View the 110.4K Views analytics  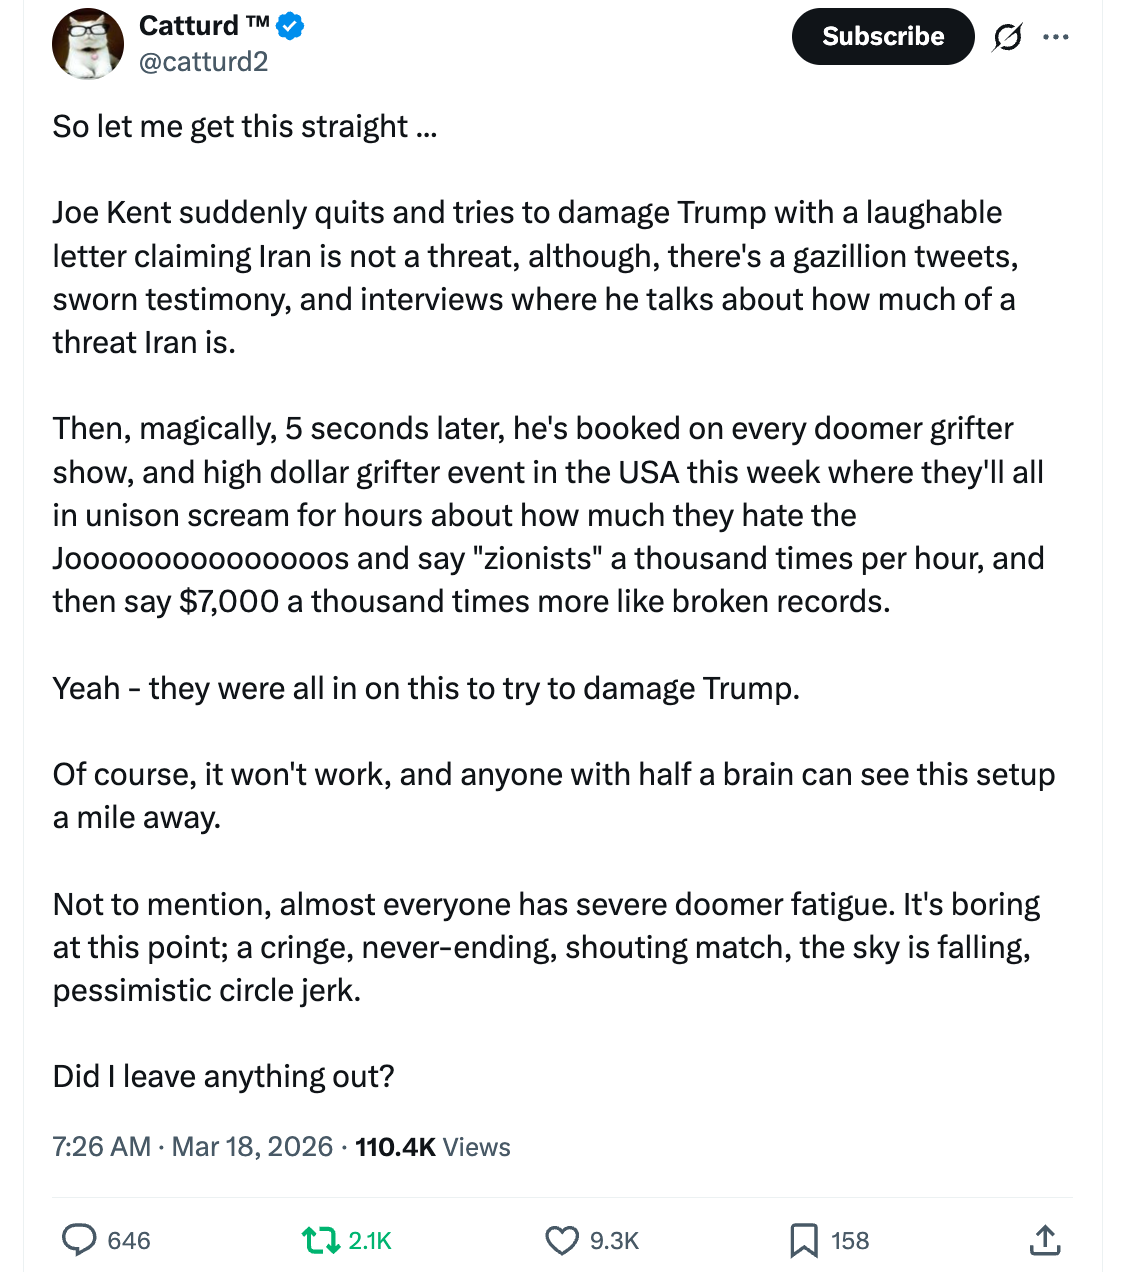(x=433, y=1147)
